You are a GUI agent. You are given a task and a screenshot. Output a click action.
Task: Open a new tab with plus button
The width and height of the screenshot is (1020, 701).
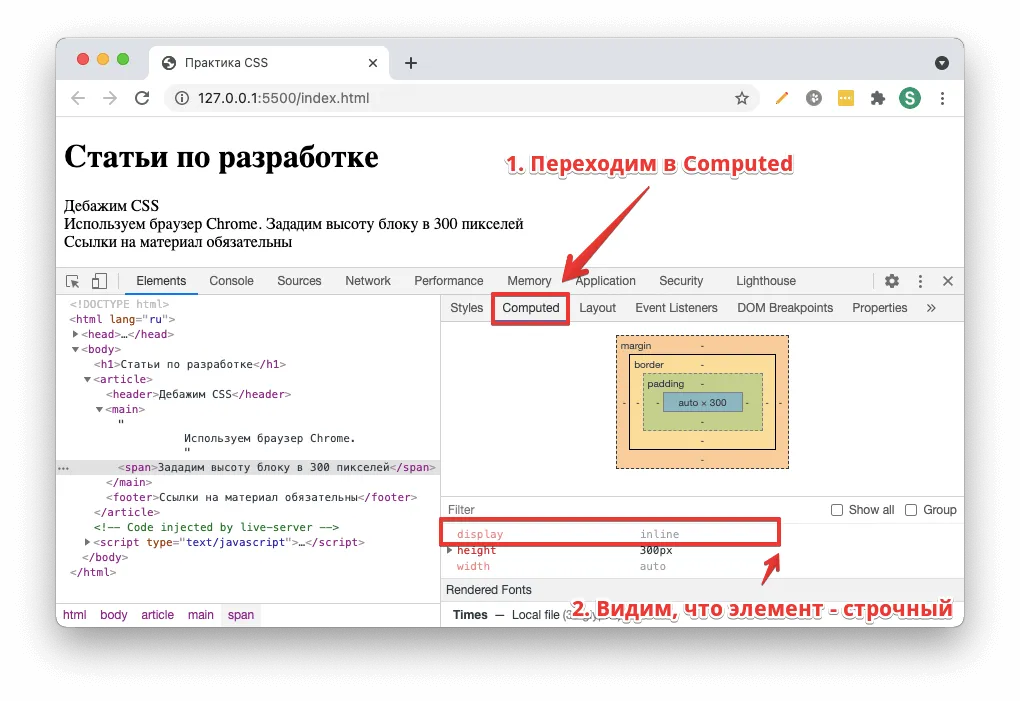tap(410, 63)
